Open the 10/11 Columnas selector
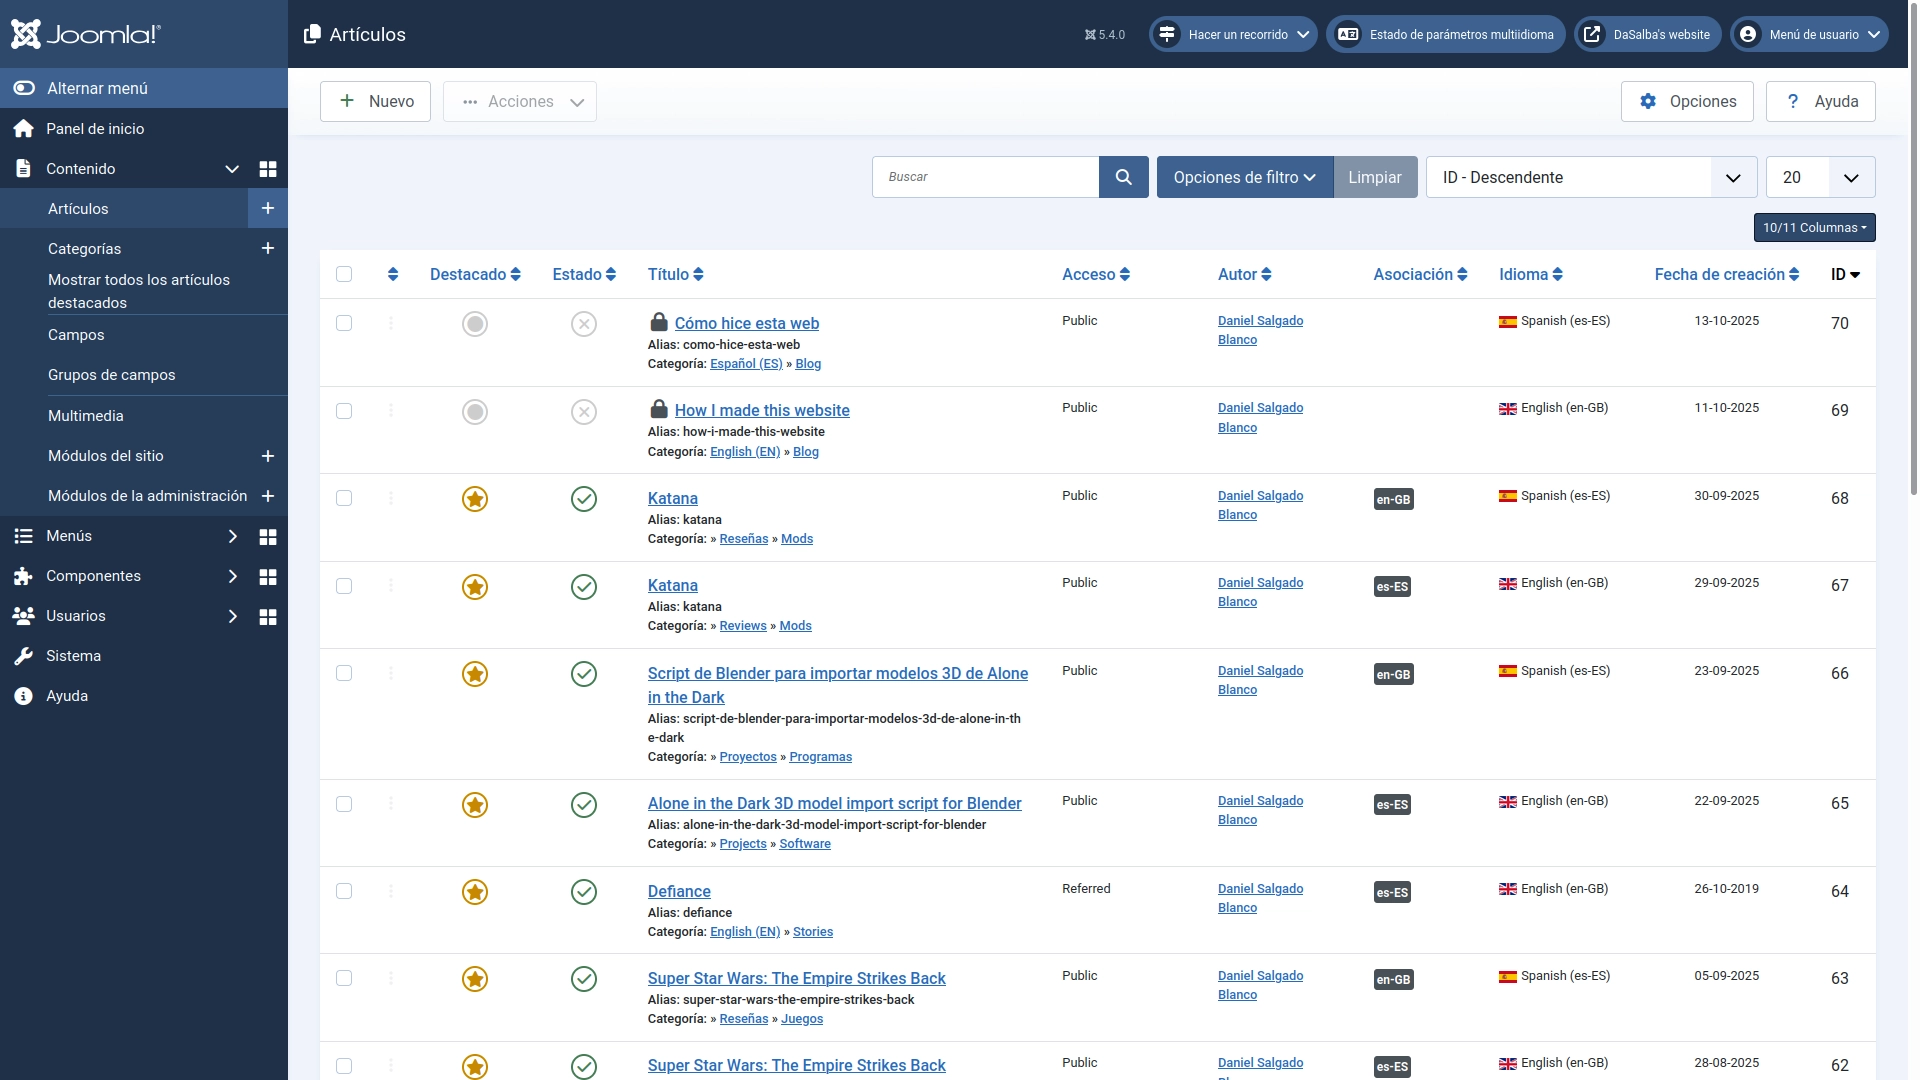 click(1814, 228)
